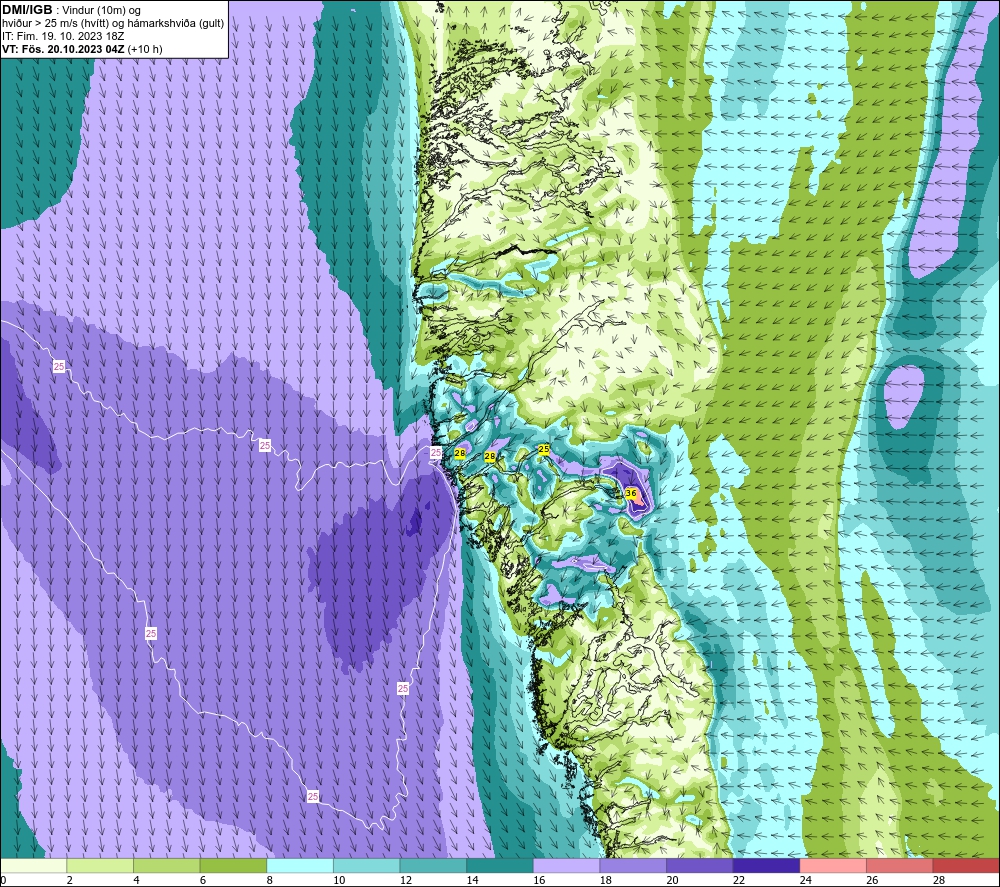Screen dimensions: 1000x887
Task: Pick the pink 24–26 m/s swatch
Action: pos(833,866)
